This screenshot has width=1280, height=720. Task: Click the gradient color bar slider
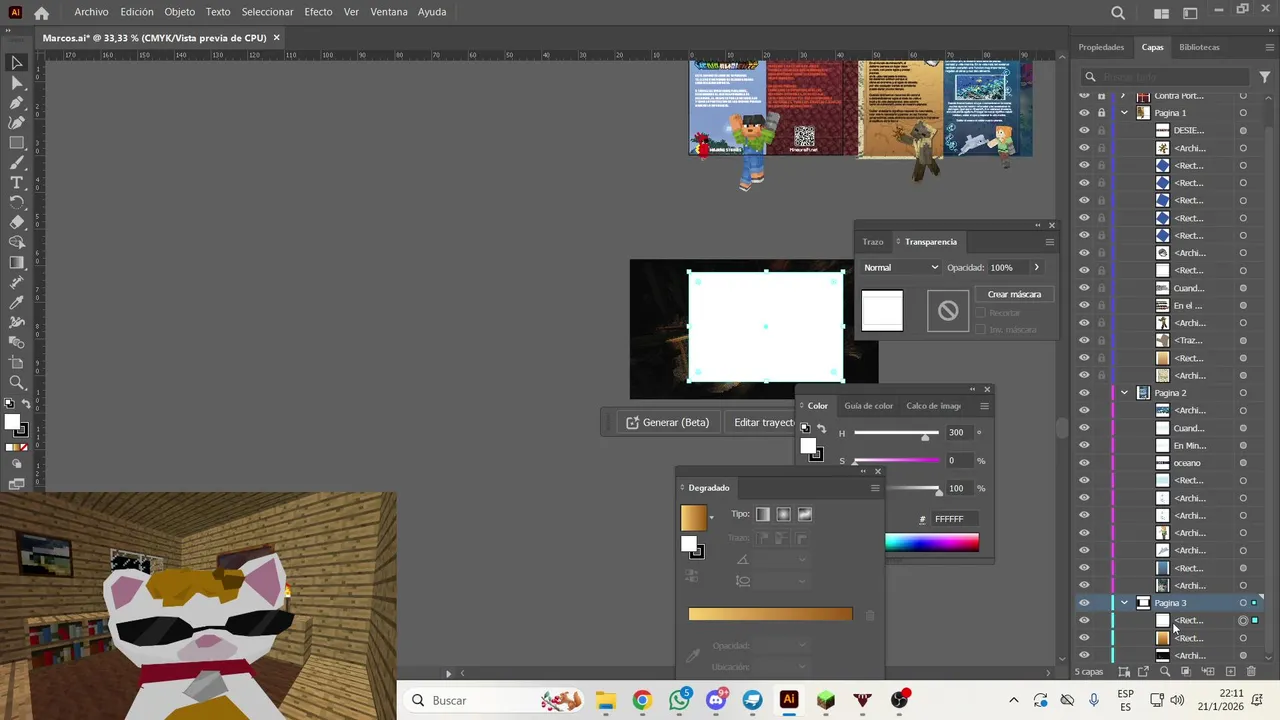click(770, 614)
